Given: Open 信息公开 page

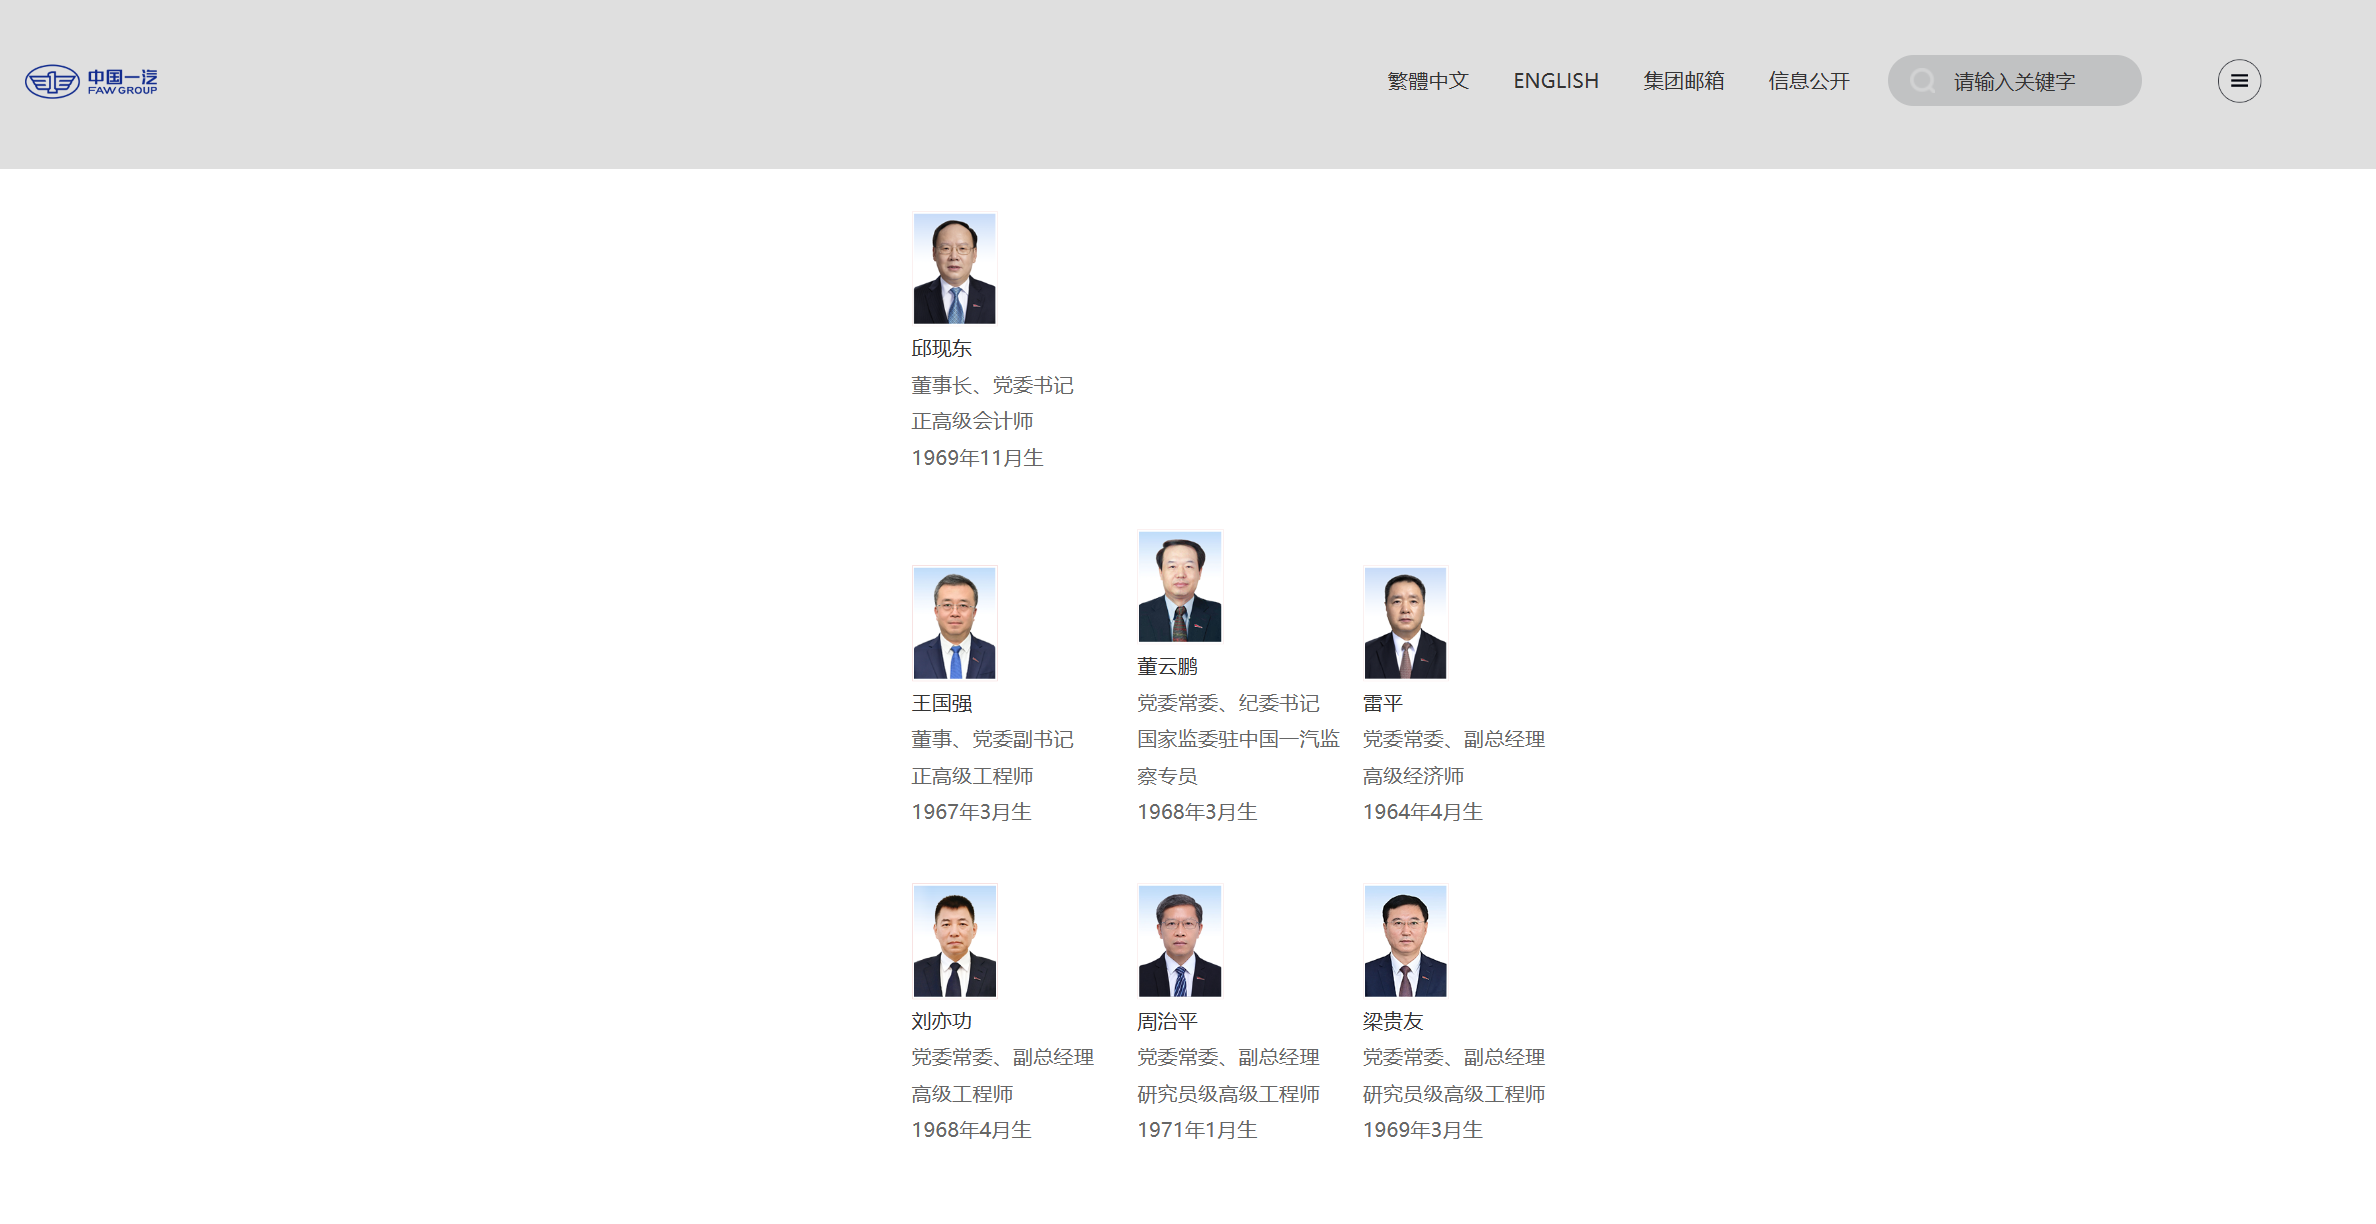Looking at the screenshot, I should 1808,81.
